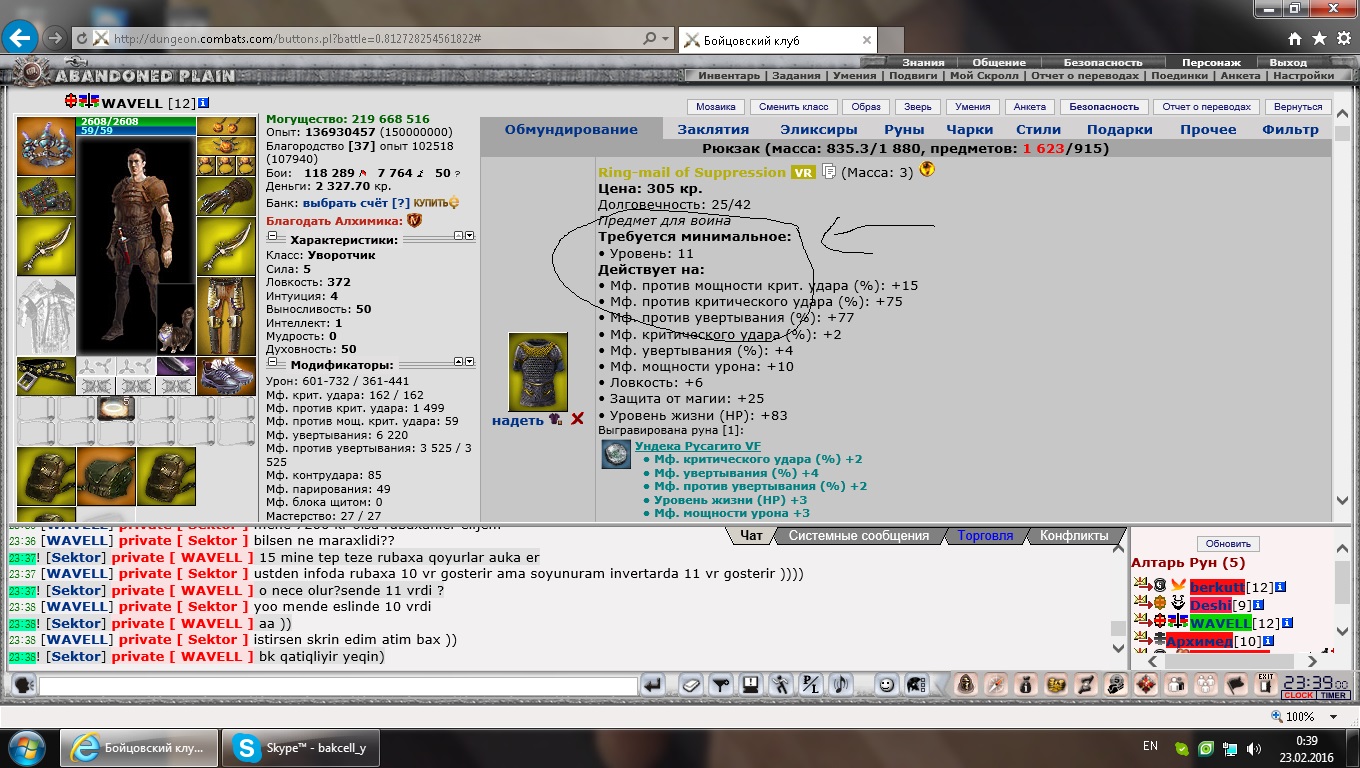Switch to the Заклятия tab

713,129
